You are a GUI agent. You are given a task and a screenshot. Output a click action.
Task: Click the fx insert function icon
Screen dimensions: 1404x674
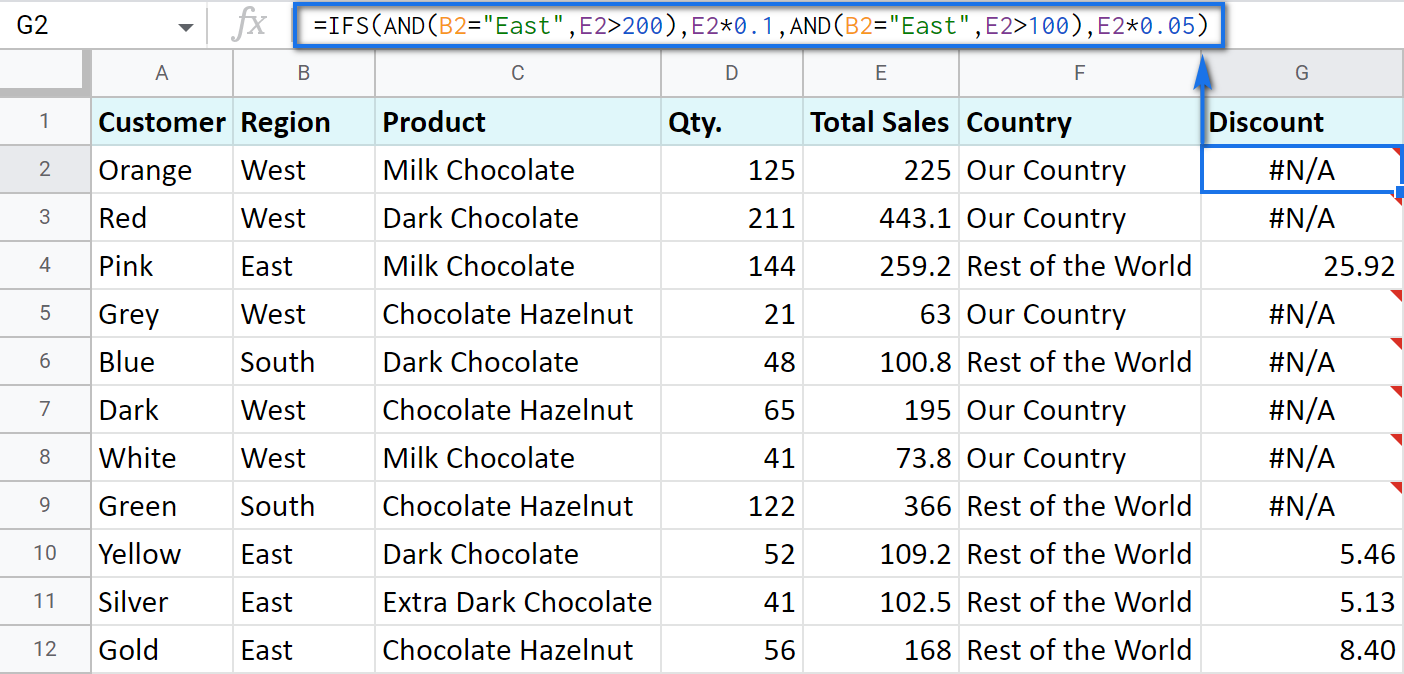(250, 25)
